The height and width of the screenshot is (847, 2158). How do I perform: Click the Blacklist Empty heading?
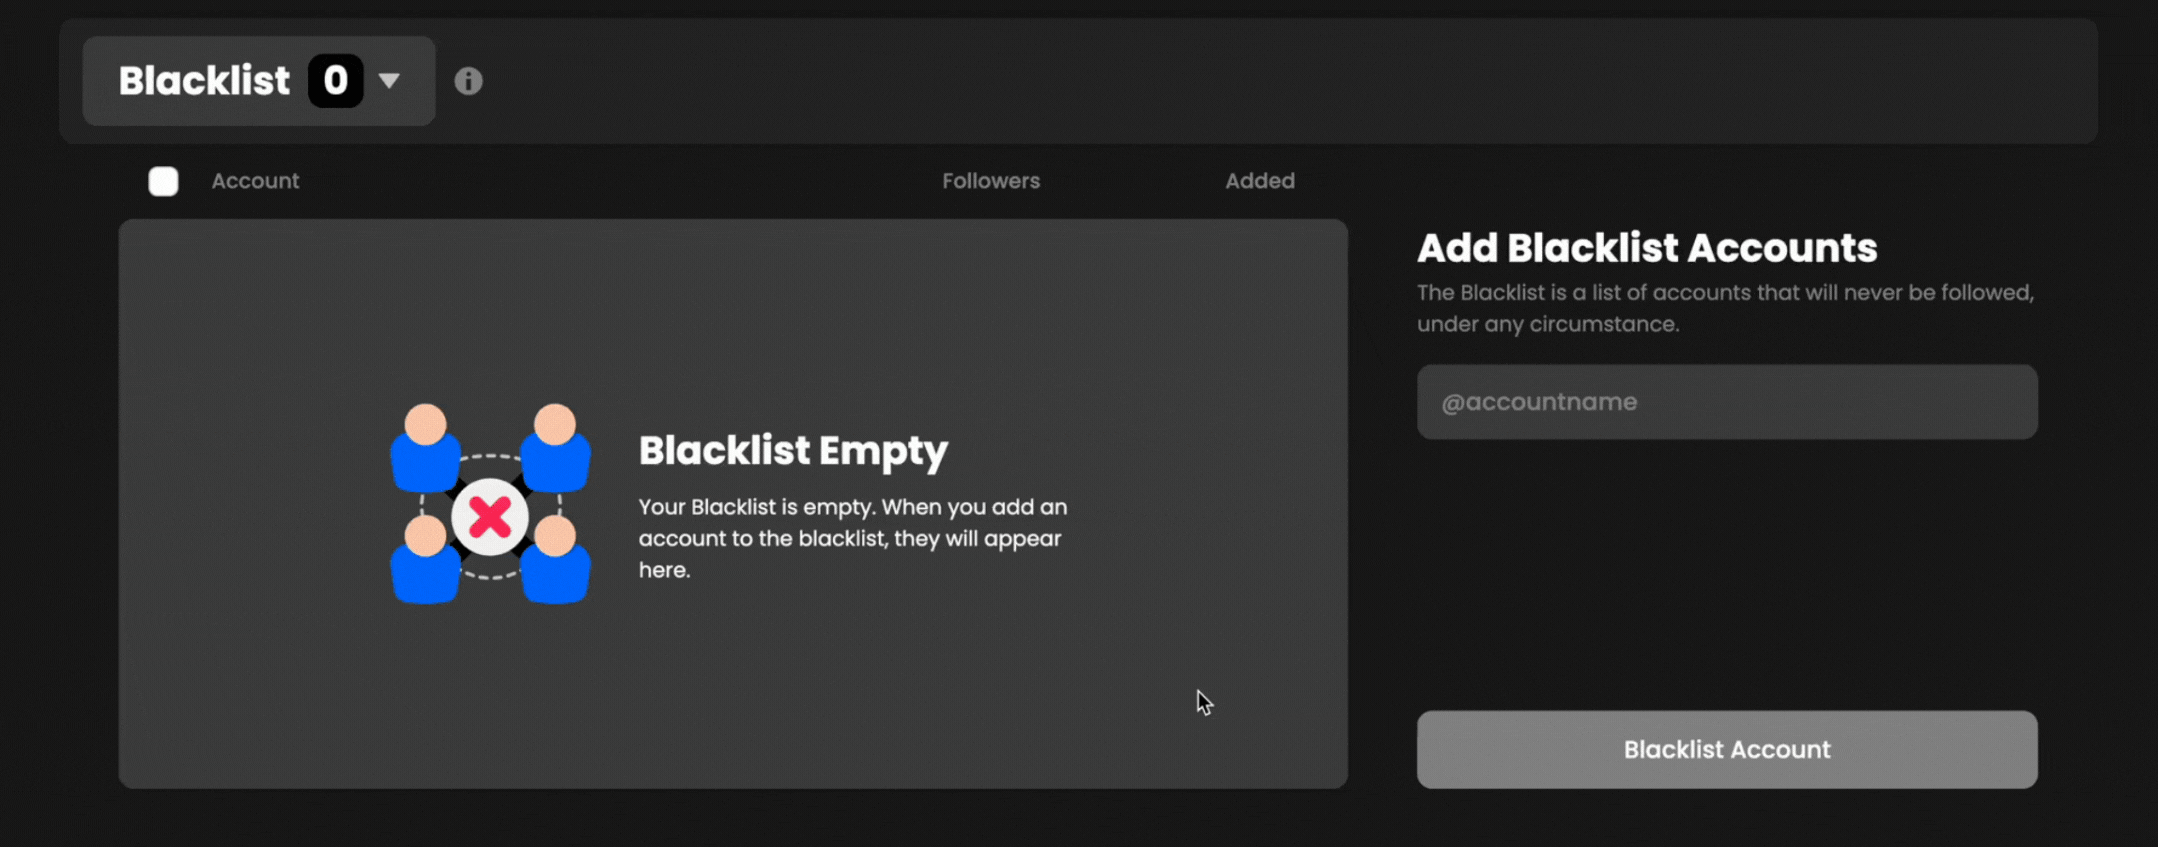click(793, 451)
